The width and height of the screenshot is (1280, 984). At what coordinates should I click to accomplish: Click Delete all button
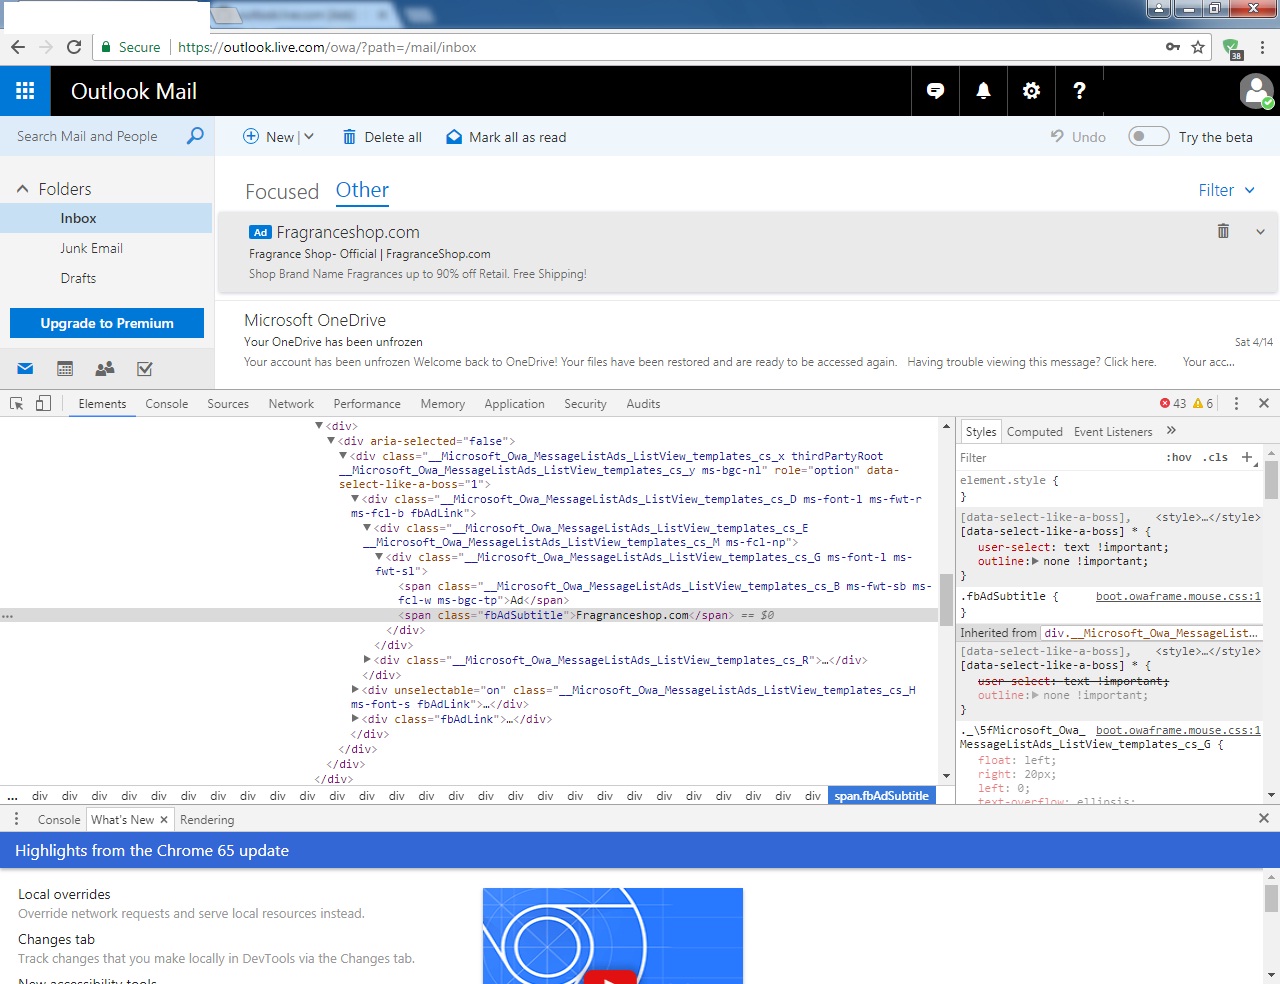(x=382, y=137)
